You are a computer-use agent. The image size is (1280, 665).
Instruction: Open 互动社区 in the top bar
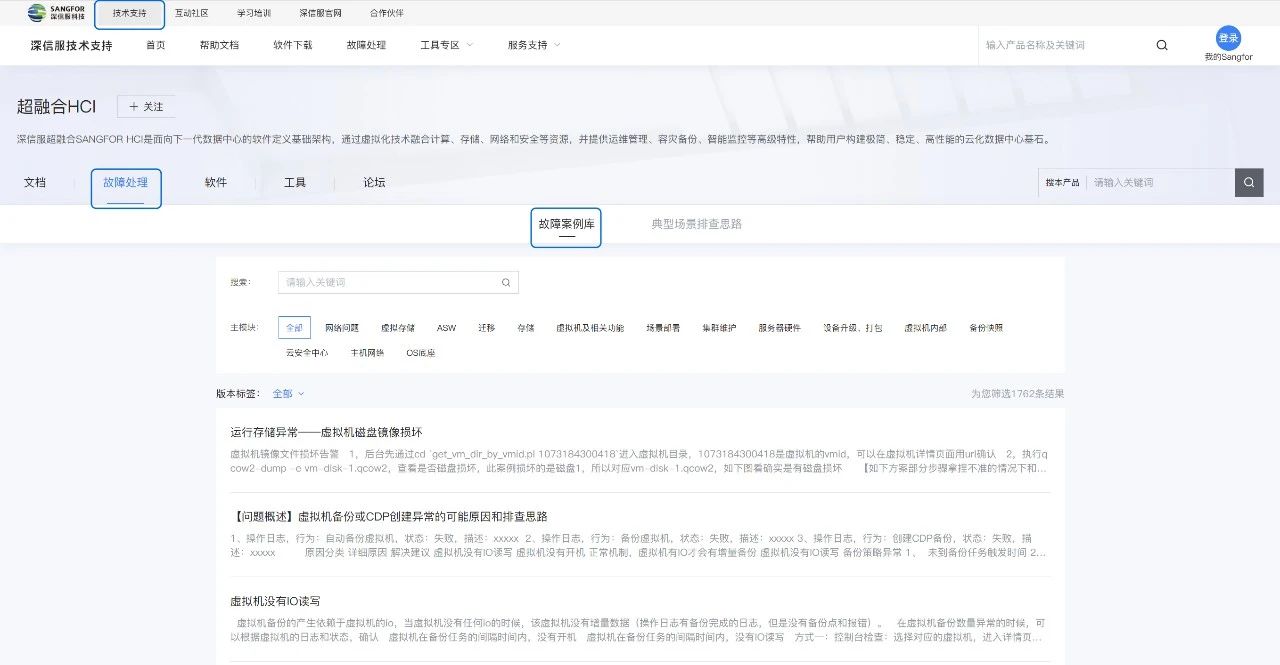click(x=192, y=13)
